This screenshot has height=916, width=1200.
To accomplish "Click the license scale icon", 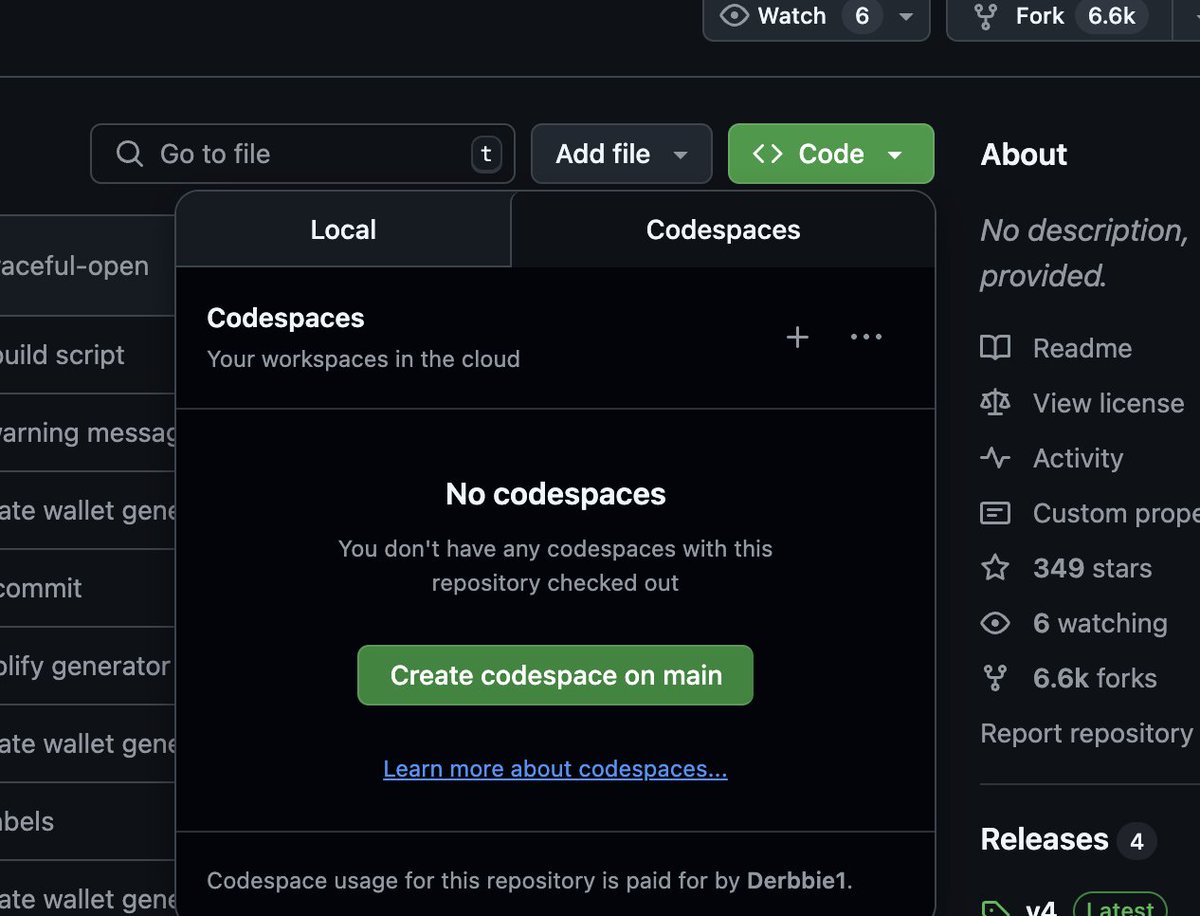I will pyautogui.click(x=995, y=403).
